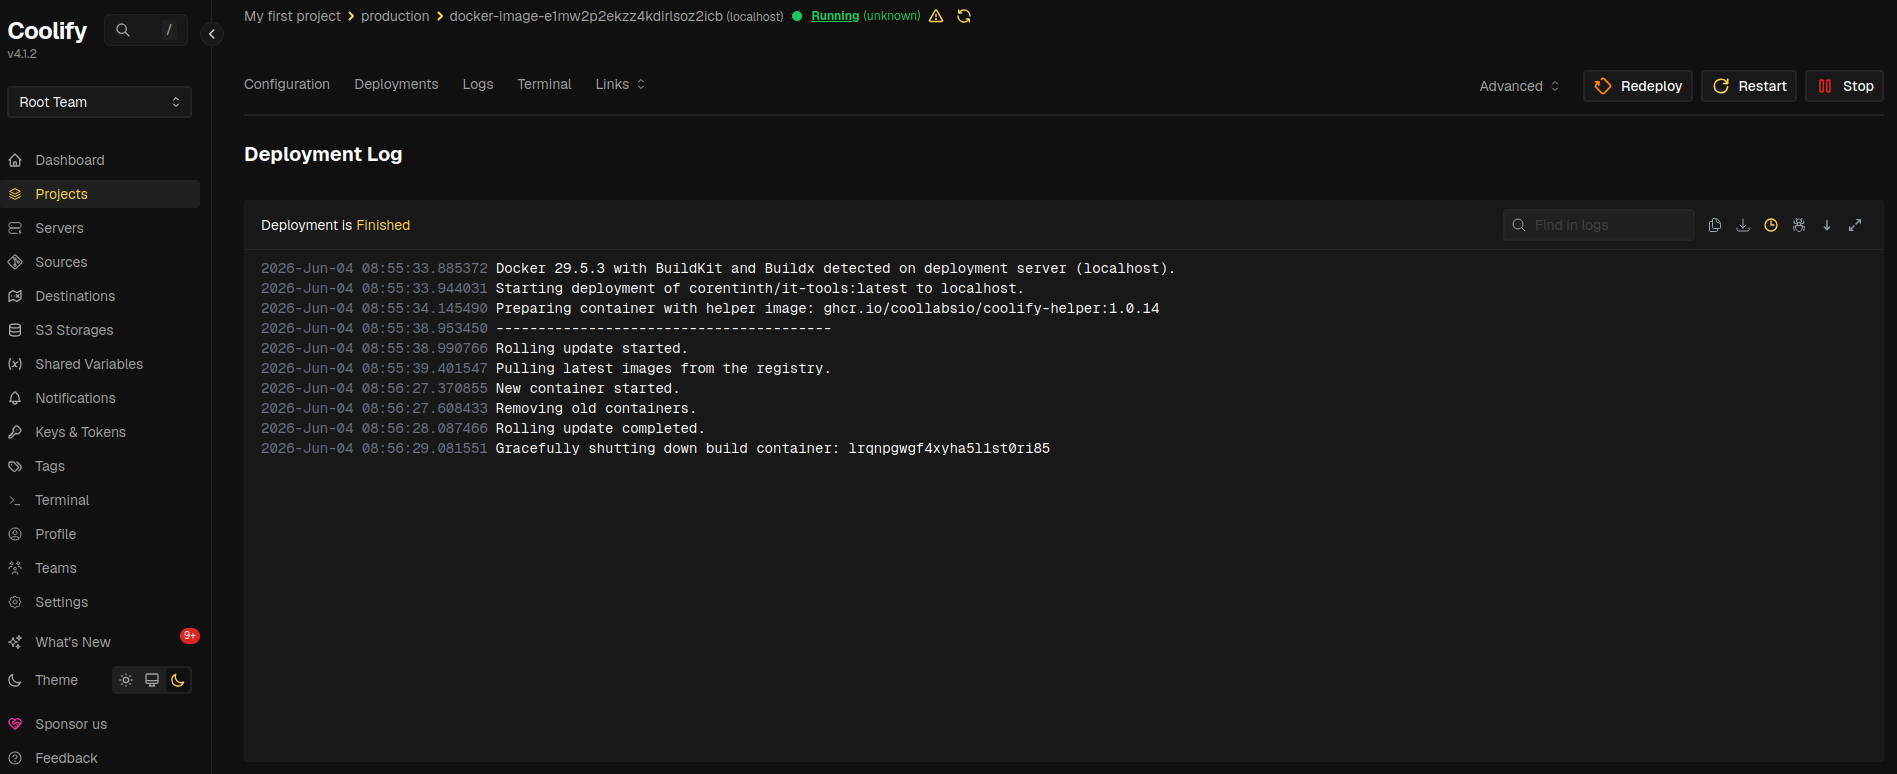The image size is (1897, 774).
Task: Expand the Links dropdown
Action: click(620, 84)
